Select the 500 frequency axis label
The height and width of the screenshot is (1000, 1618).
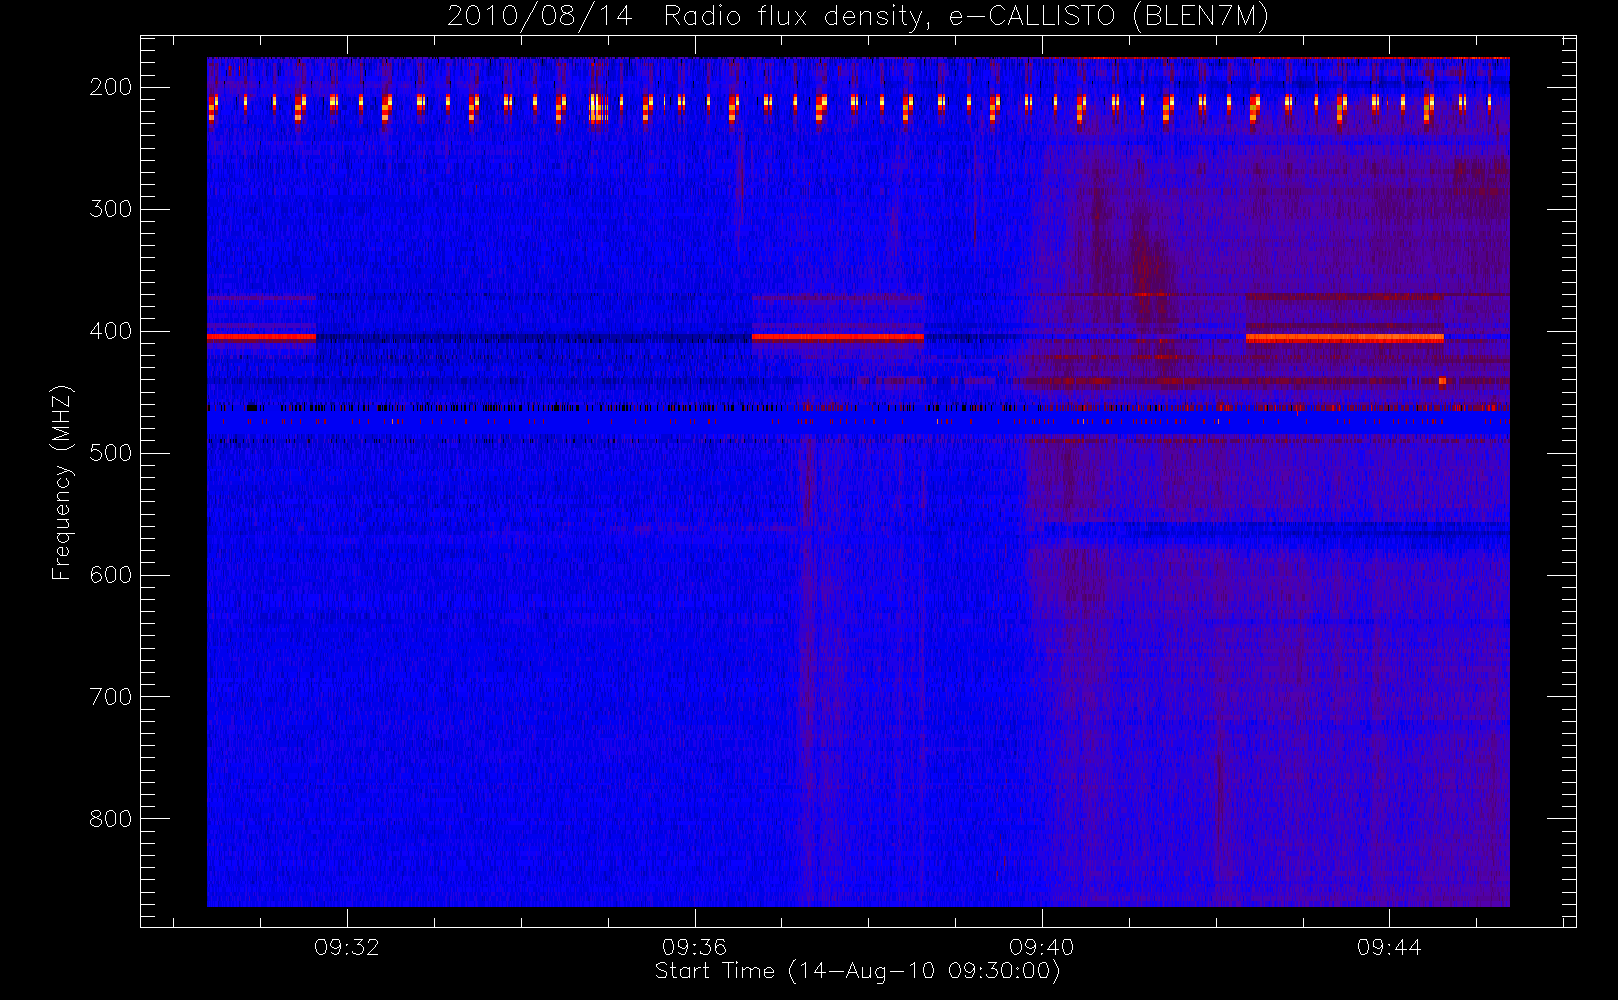pos(110,453)
